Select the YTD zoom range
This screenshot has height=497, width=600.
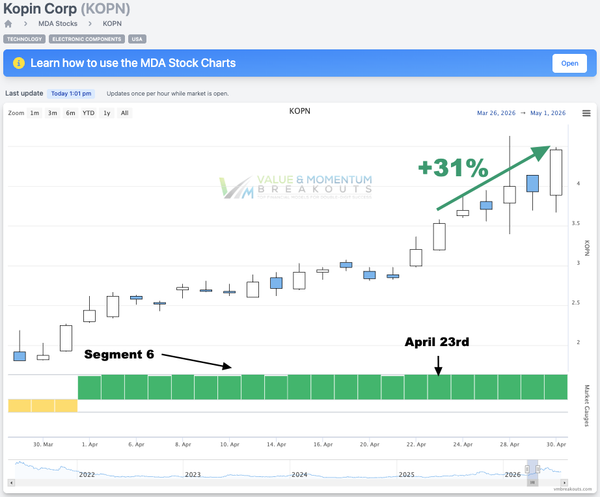(x=88, y=113)
